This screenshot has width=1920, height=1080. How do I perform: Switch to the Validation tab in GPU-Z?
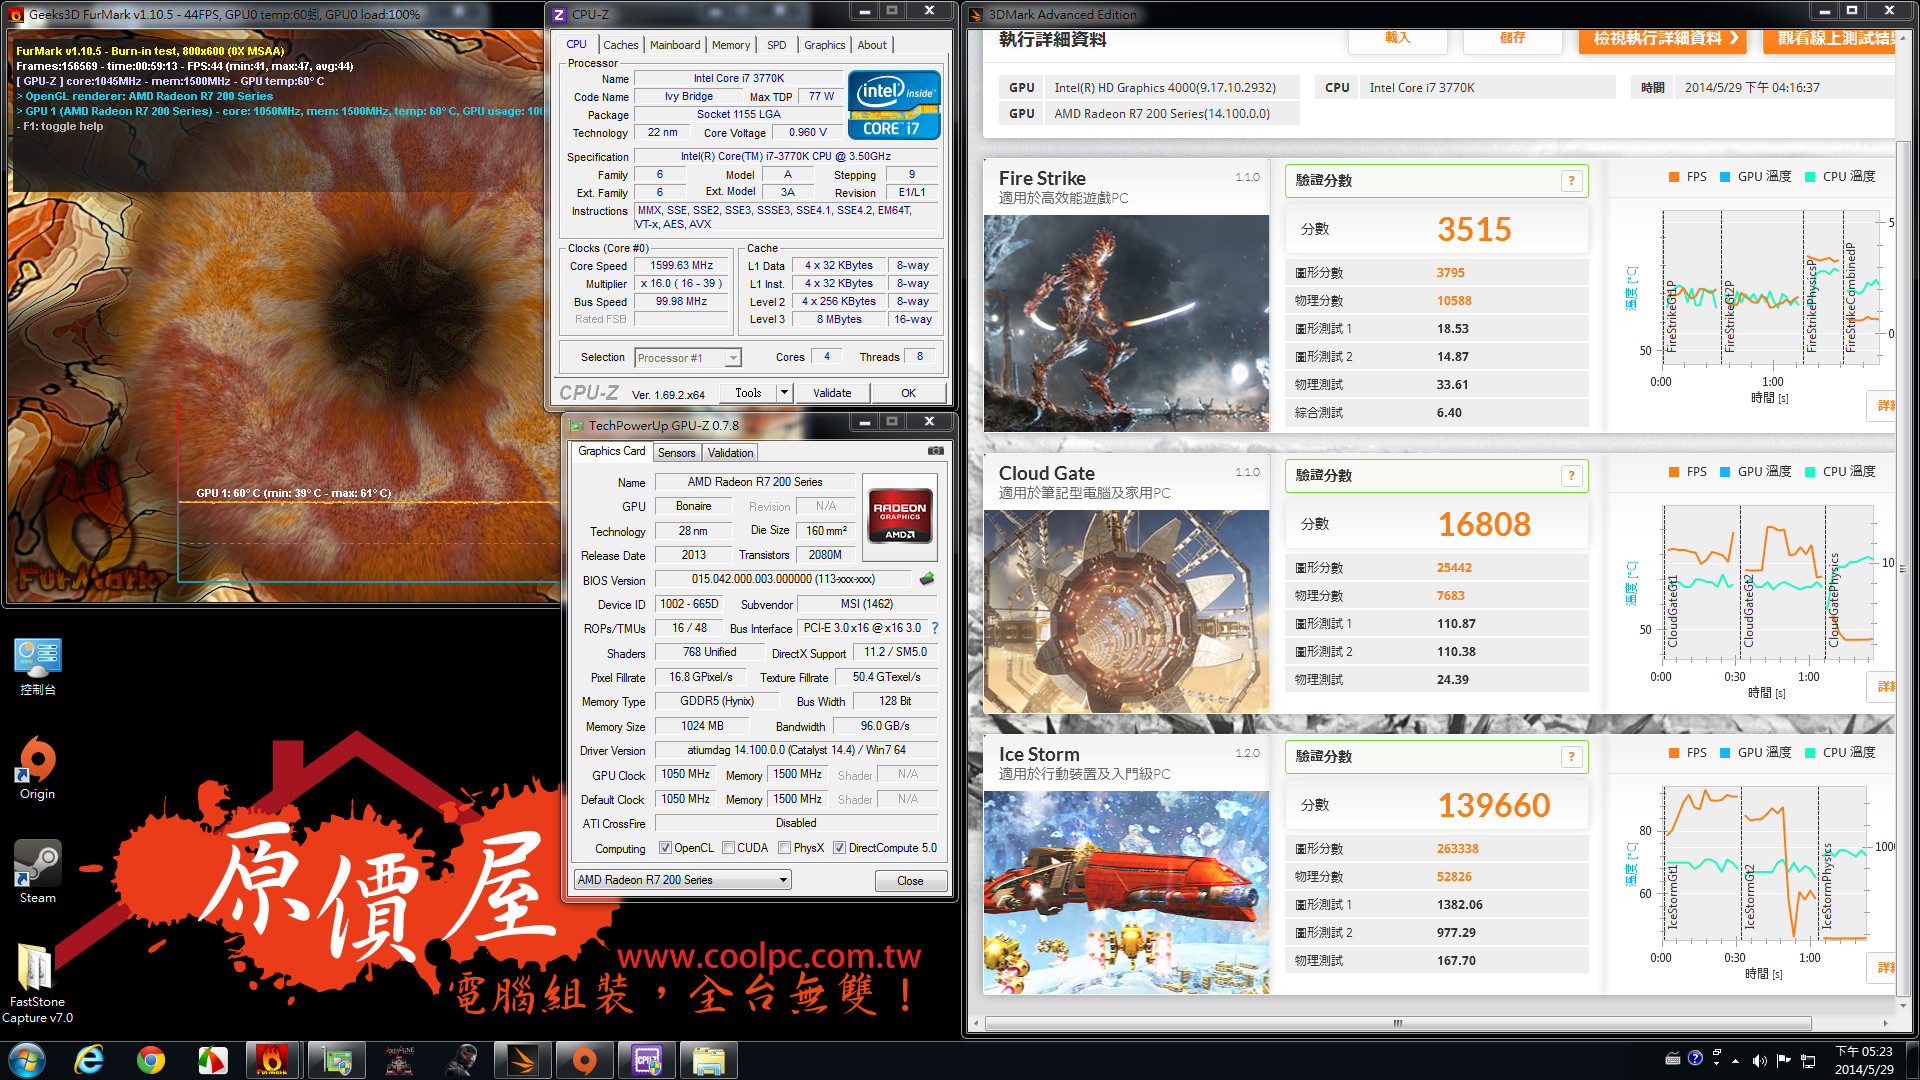(x=731, y=453)
